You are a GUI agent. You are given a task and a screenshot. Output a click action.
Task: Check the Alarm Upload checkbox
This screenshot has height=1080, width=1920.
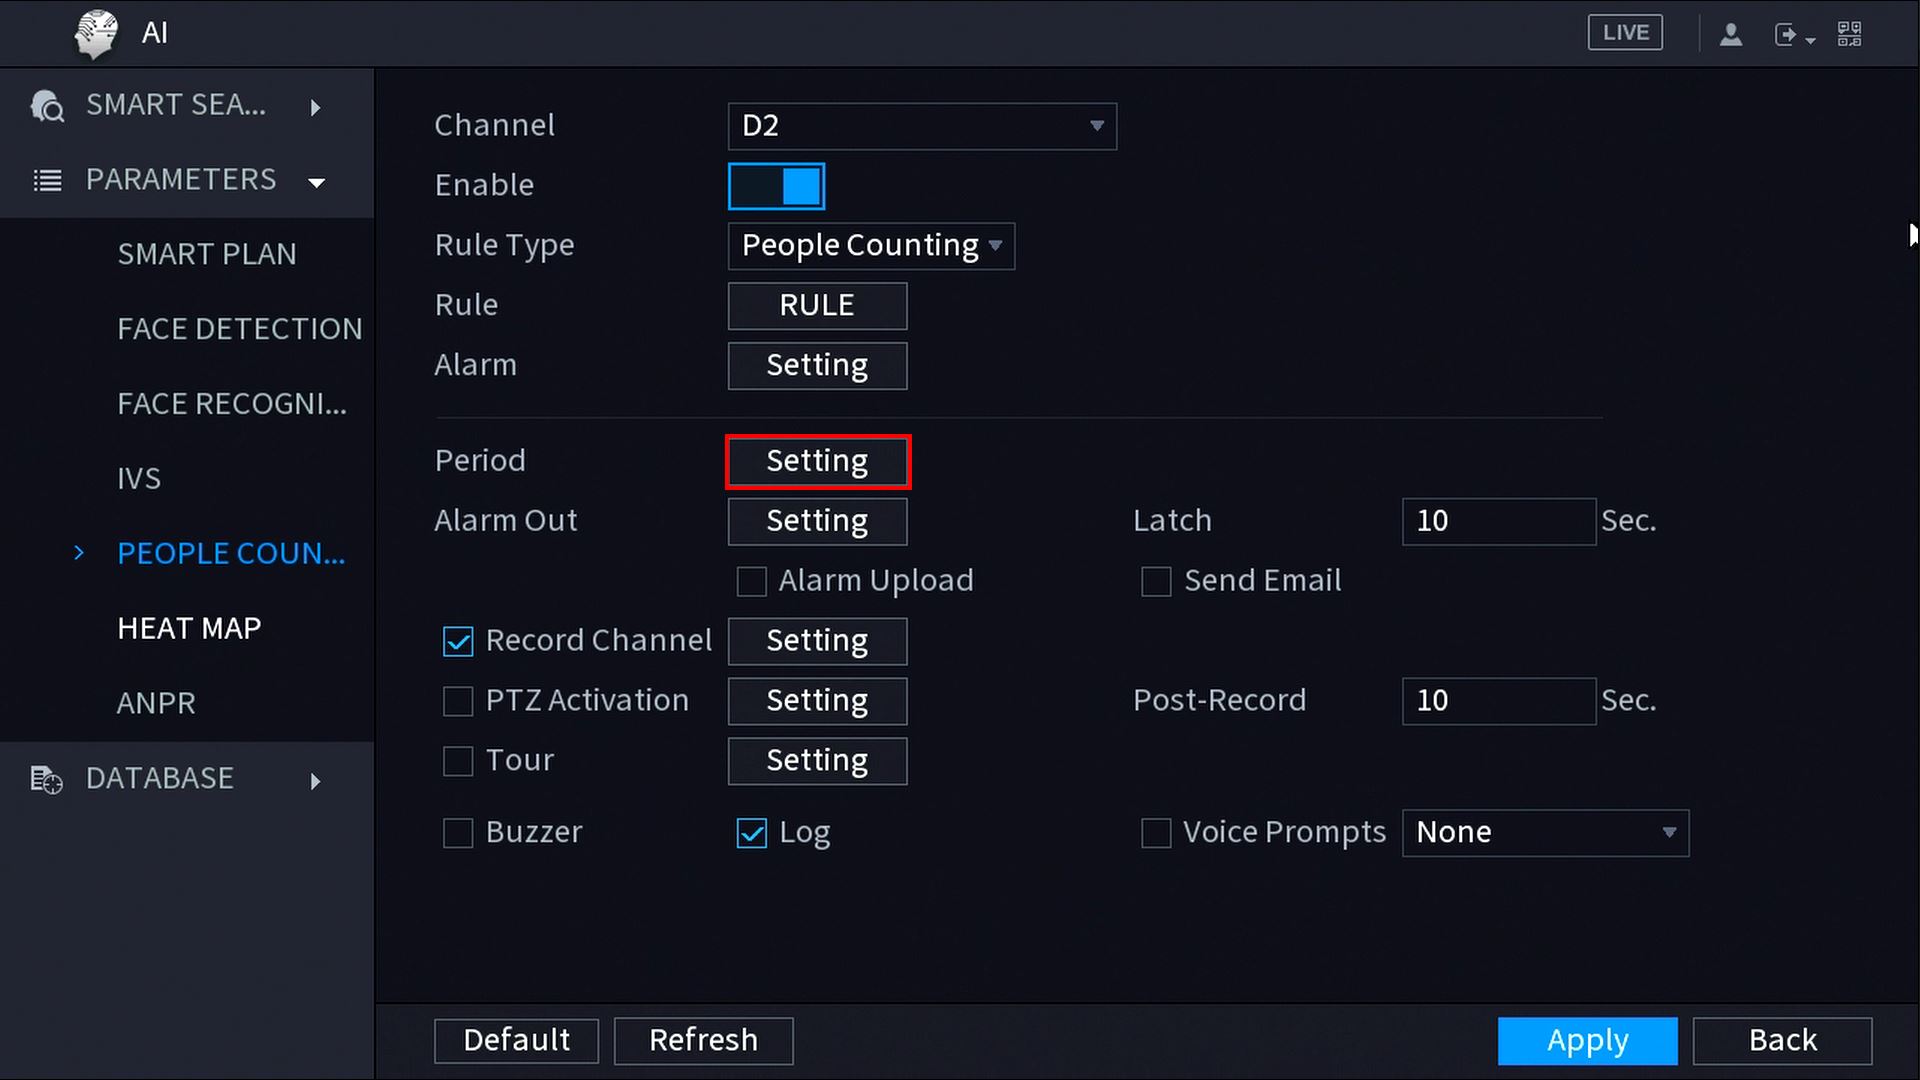752,581
